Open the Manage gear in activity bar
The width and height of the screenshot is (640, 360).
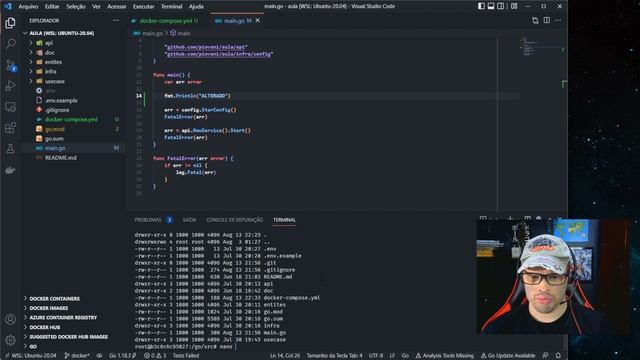[10, 340]
